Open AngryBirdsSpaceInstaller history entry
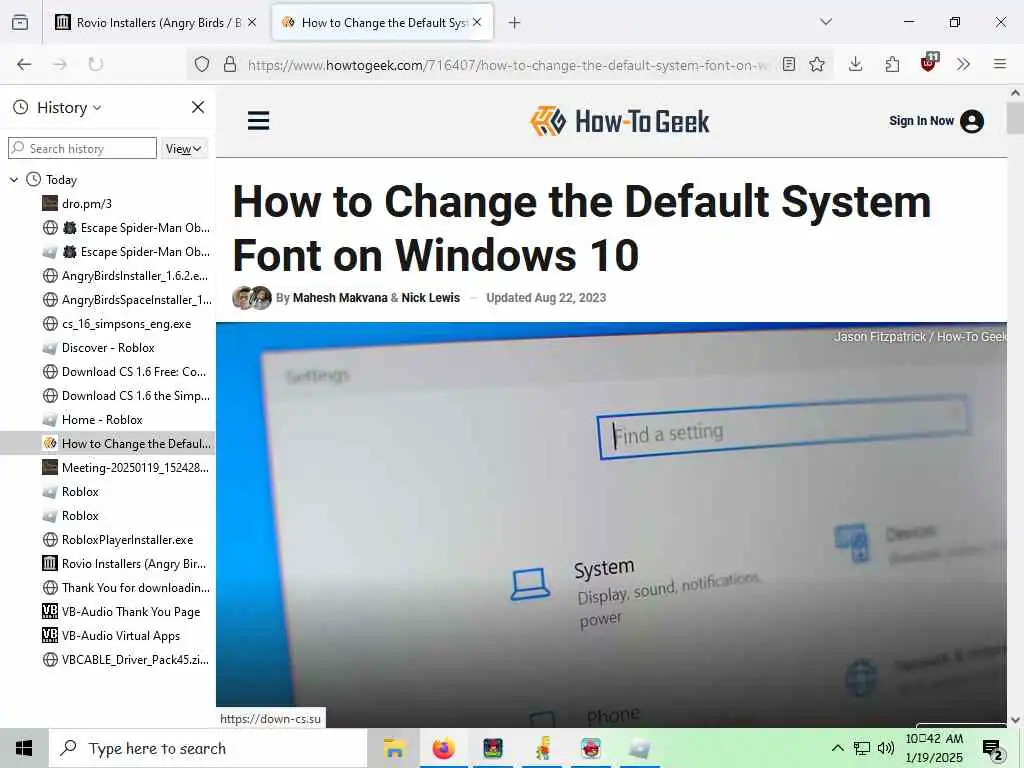Image resolution: width=1024 pixels, height=768 pixels. tap(107, 300)
